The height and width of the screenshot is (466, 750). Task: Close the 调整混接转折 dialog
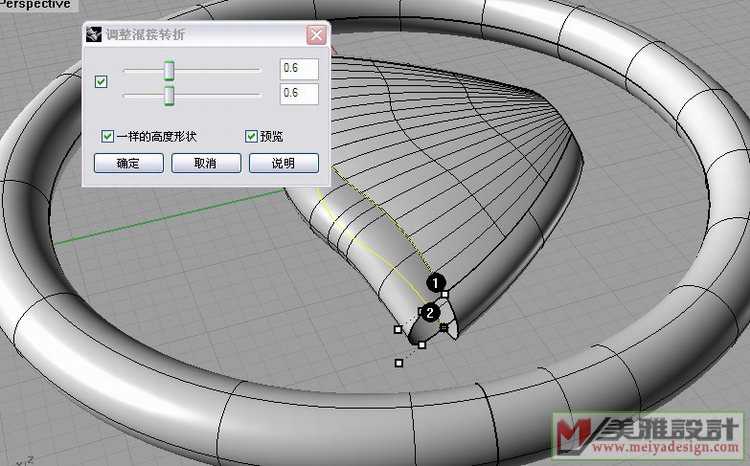316,35
